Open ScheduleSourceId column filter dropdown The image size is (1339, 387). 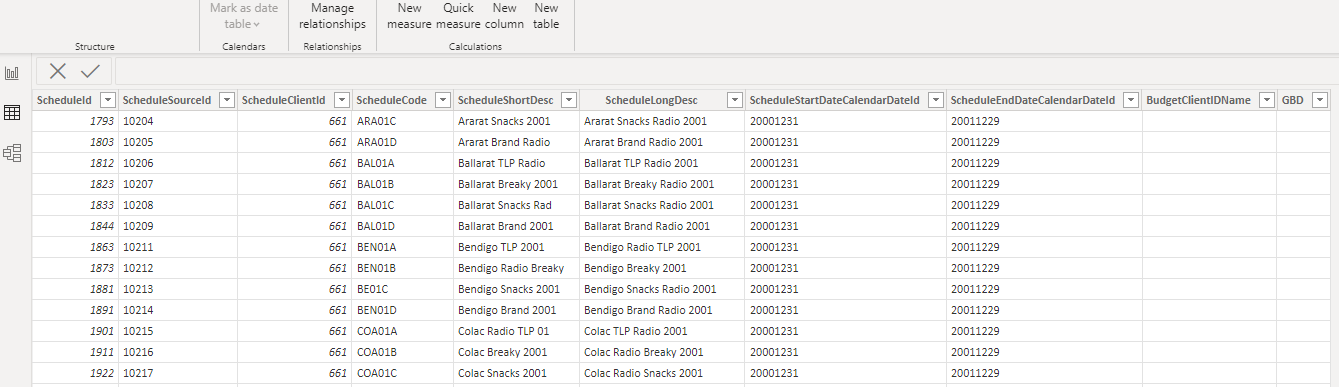coord(226,100)
